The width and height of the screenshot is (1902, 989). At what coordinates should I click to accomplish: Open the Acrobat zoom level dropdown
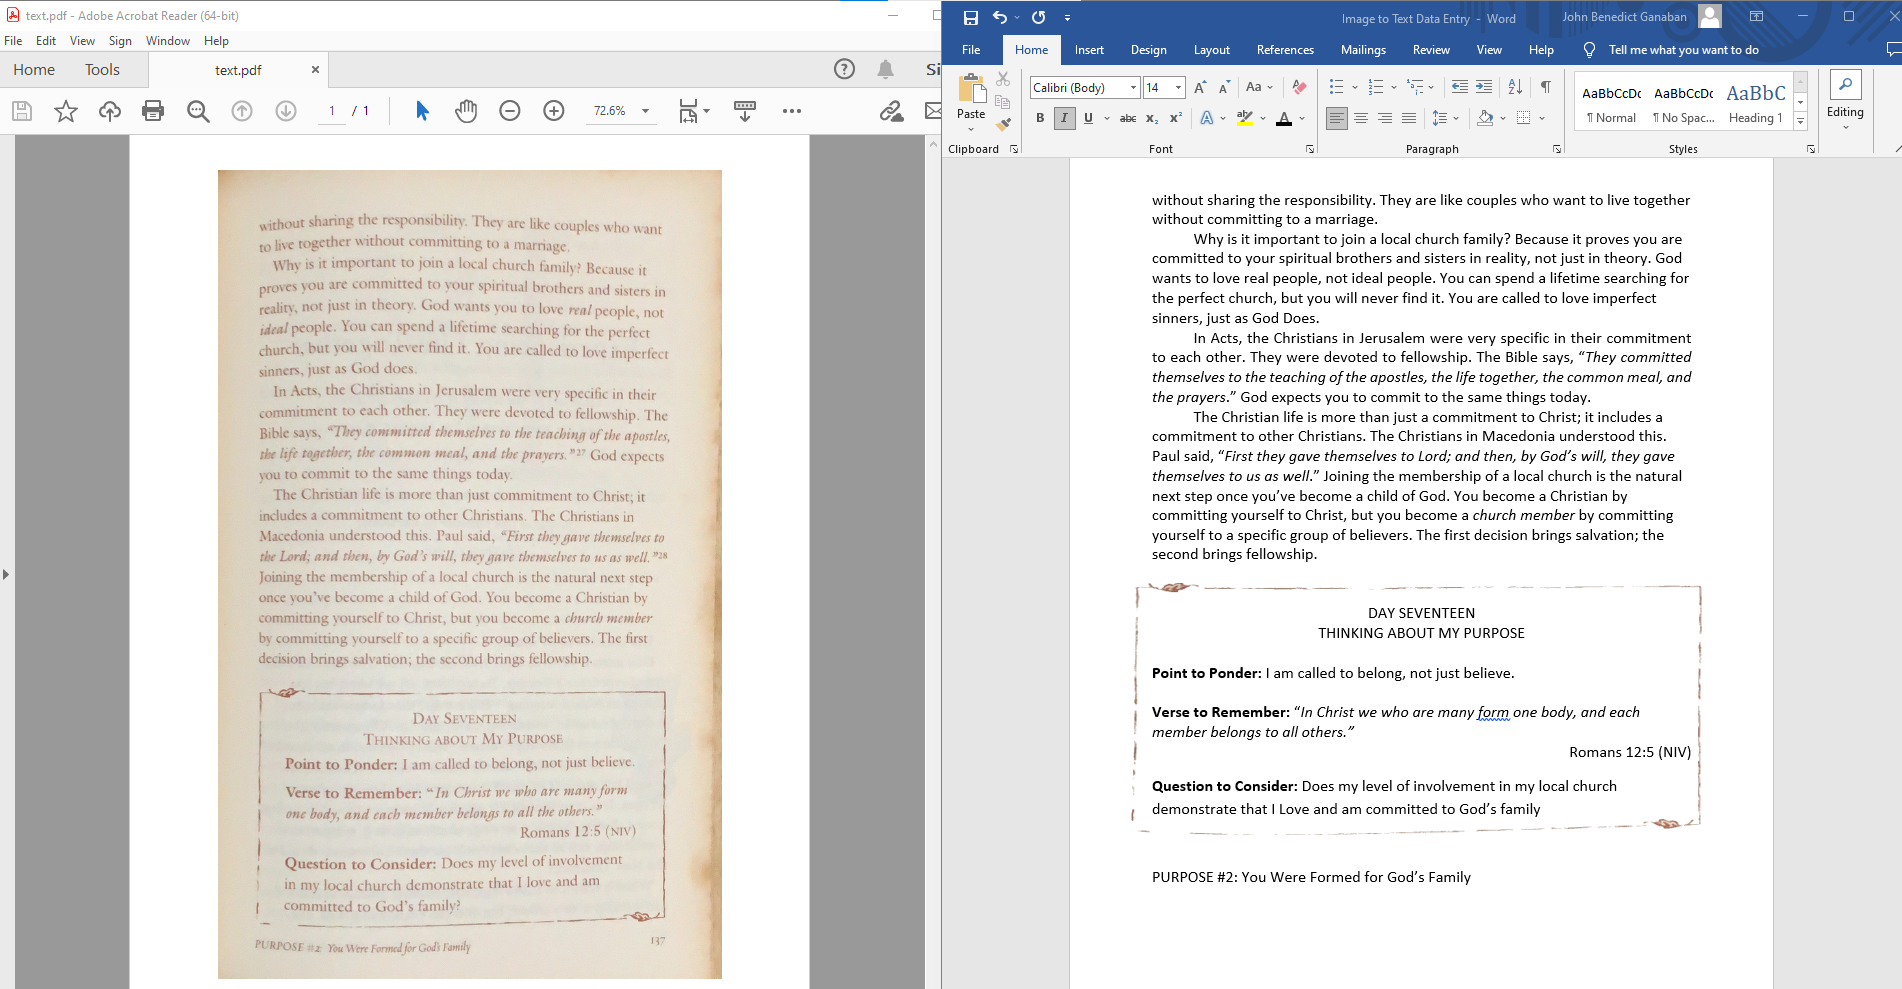coord(645,111)
